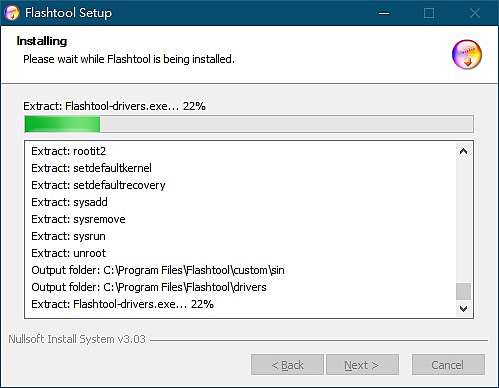The width and height of the screenshot is (499, 388).
Task: Click the green installation progress bar
Action: pos(249,124)
